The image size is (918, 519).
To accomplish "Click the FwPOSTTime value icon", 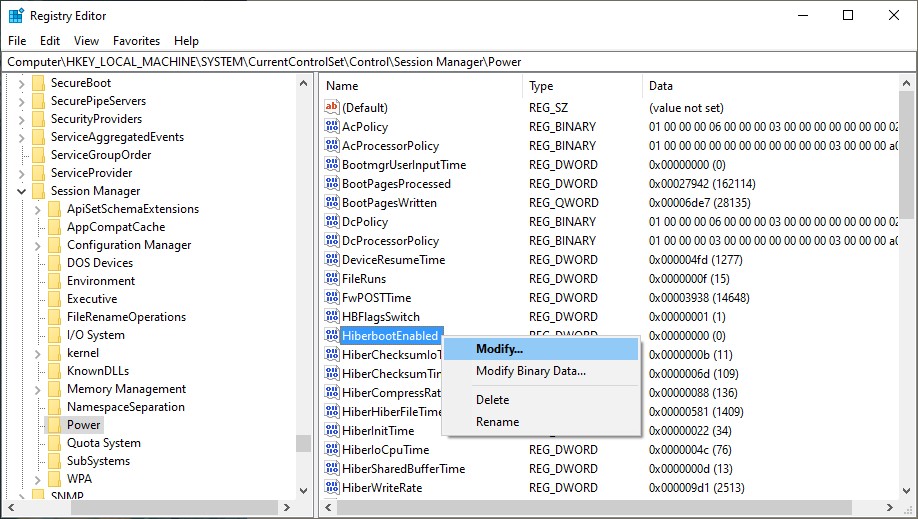I will pos(332,297).
